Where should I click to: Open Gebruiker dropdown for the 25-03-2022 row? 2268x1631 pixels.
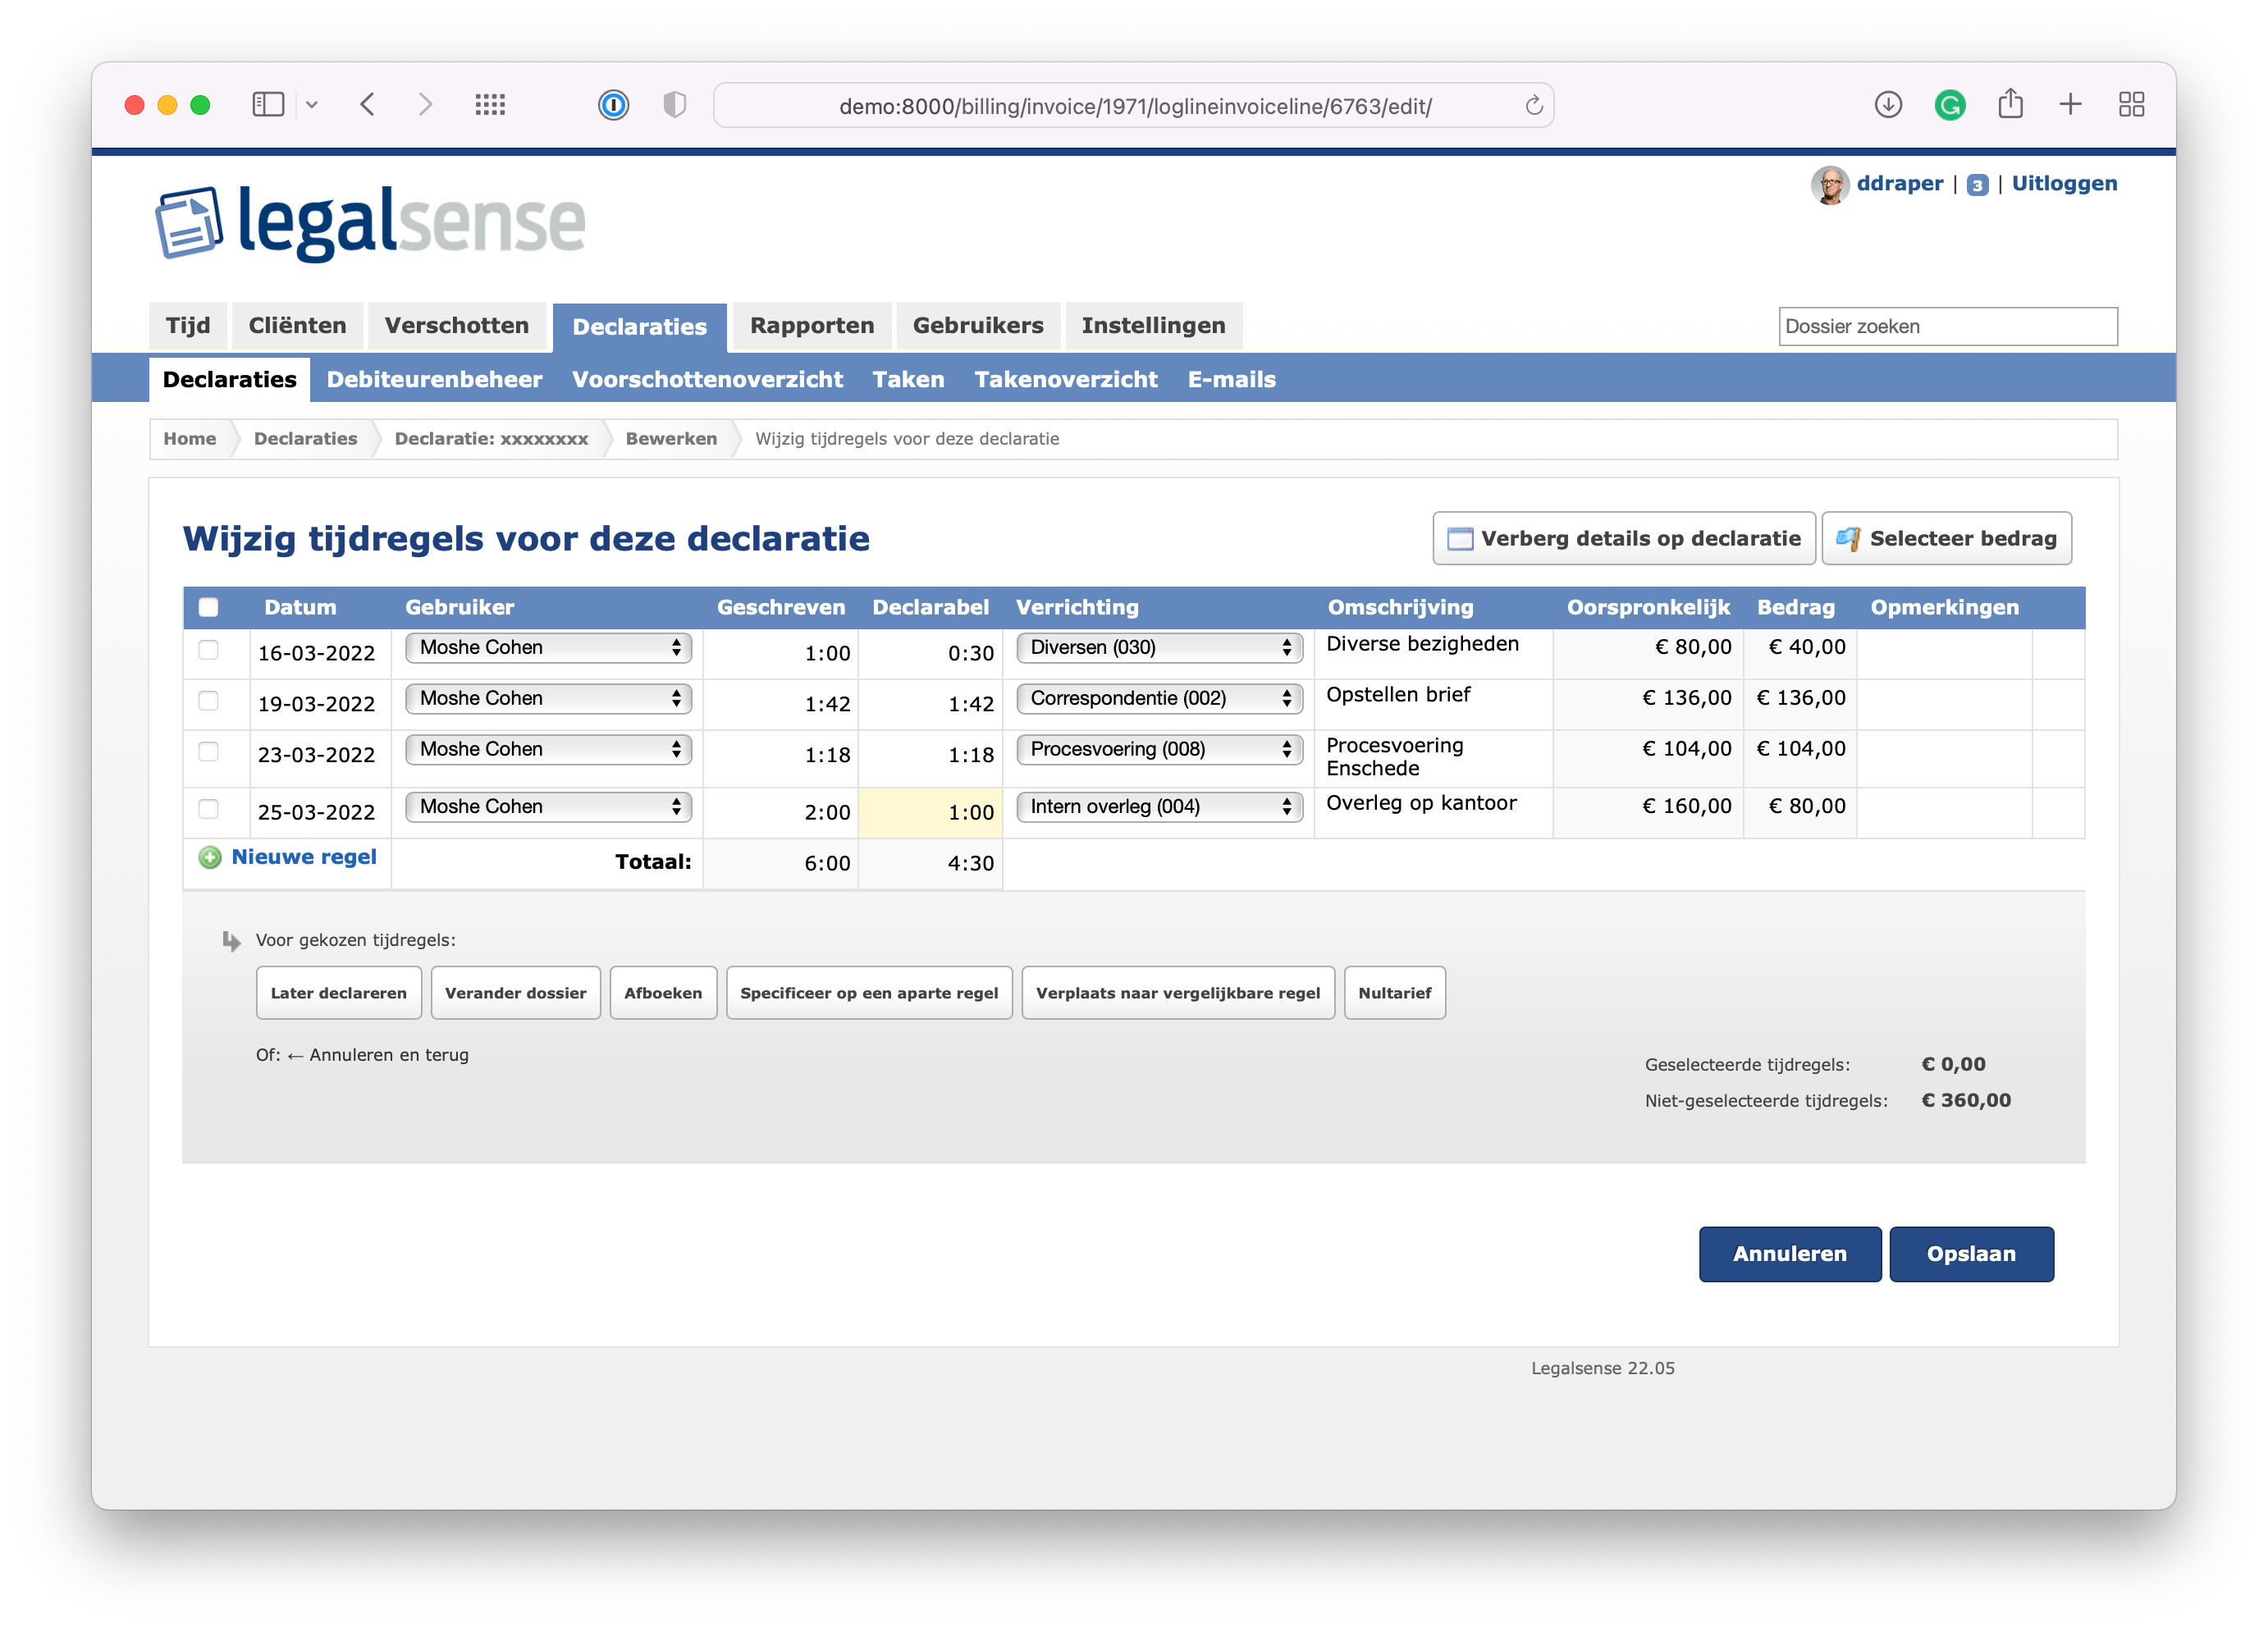tap(548, 807)
